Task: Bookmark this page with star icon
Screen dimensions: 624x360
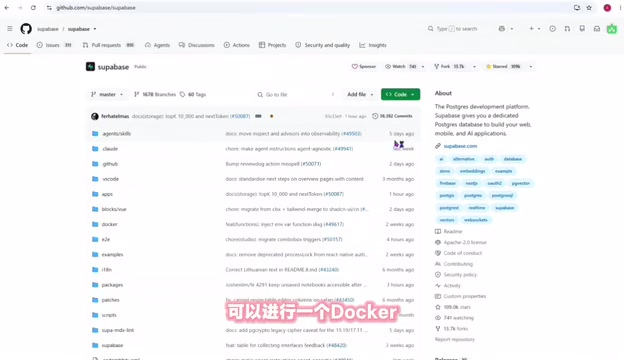Action: click(589, 8)
